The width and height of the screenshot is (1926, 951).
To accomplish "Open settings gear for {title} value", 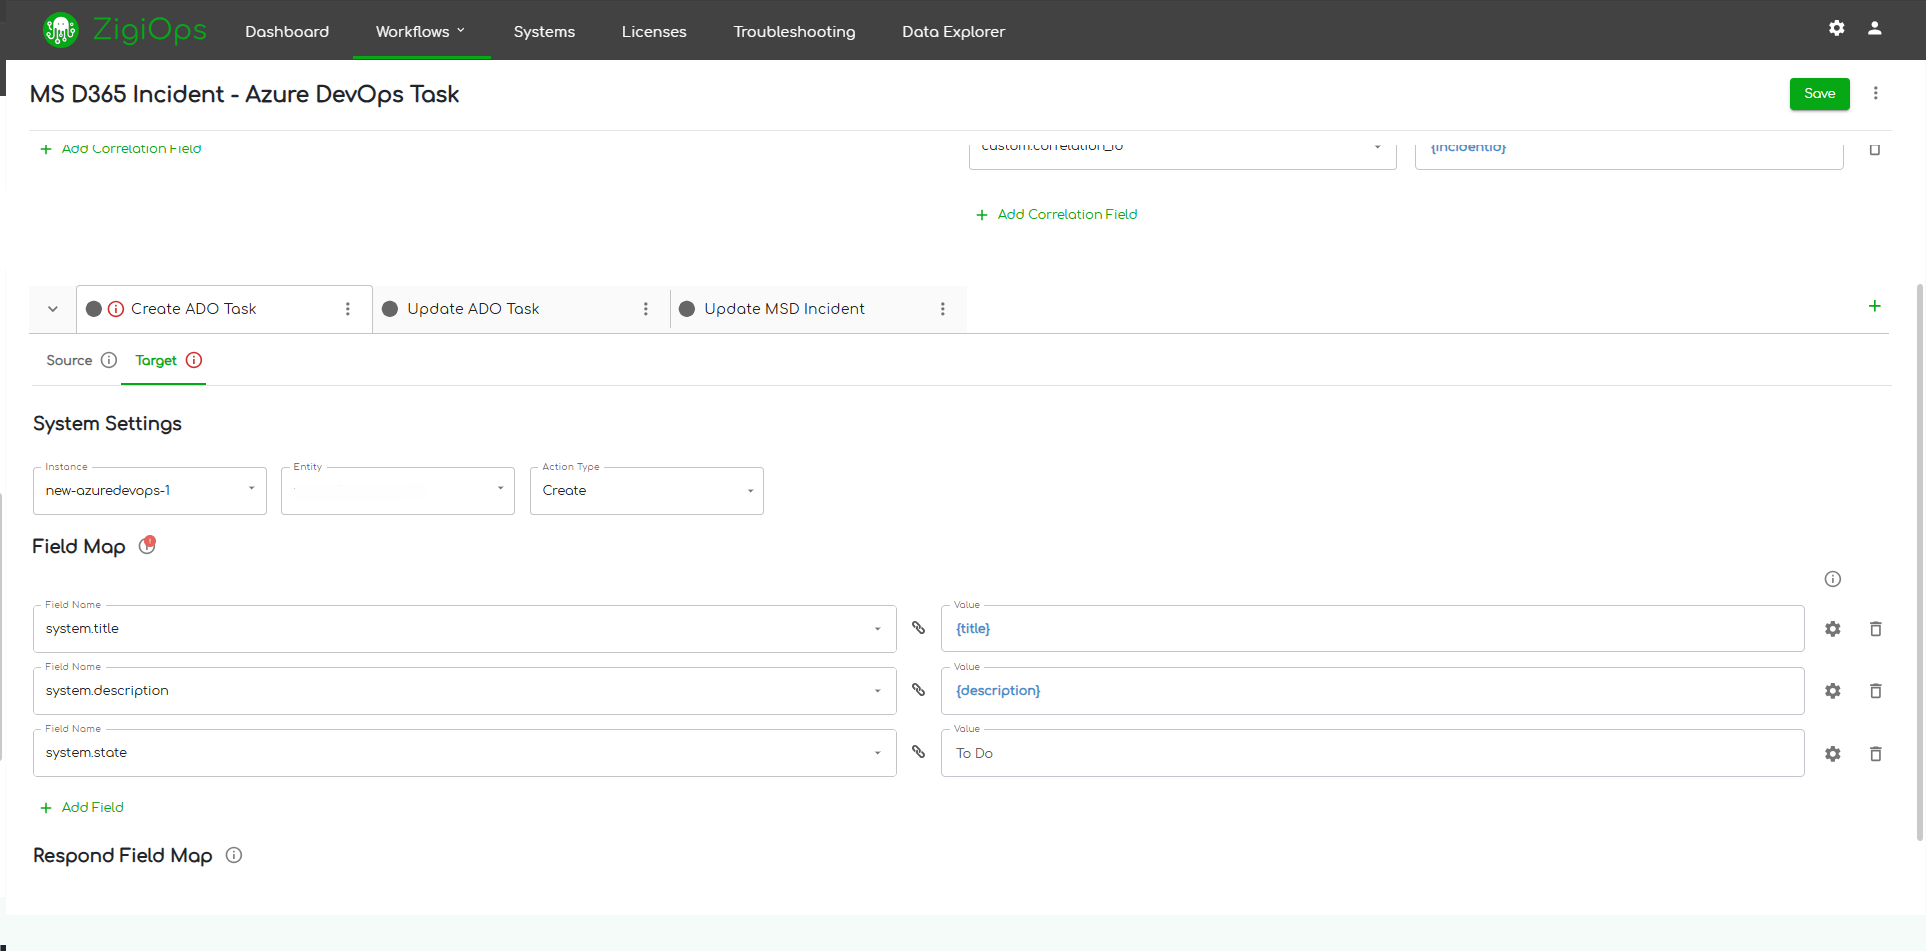I will pos(1833,629).
